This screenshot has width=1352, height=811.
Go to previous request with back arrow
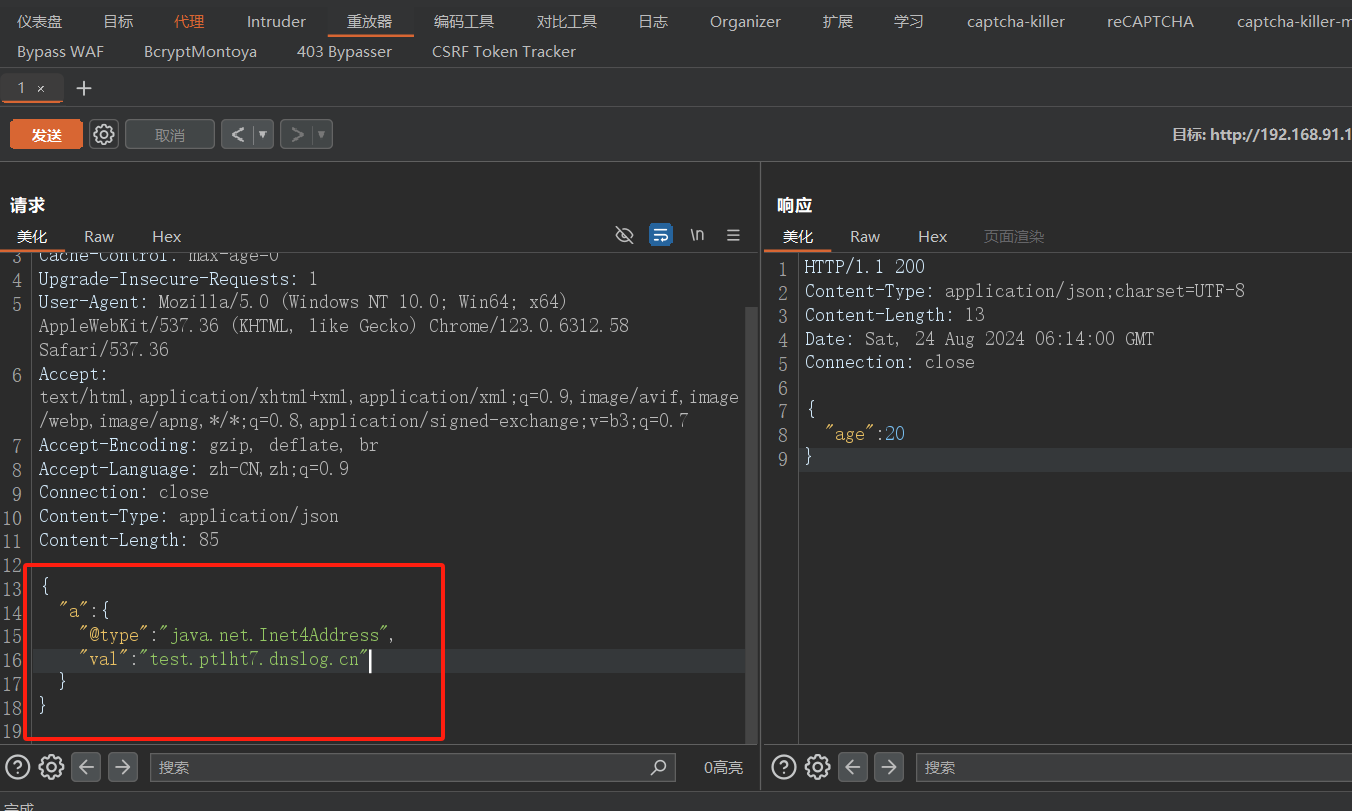[x=237, y=135]
